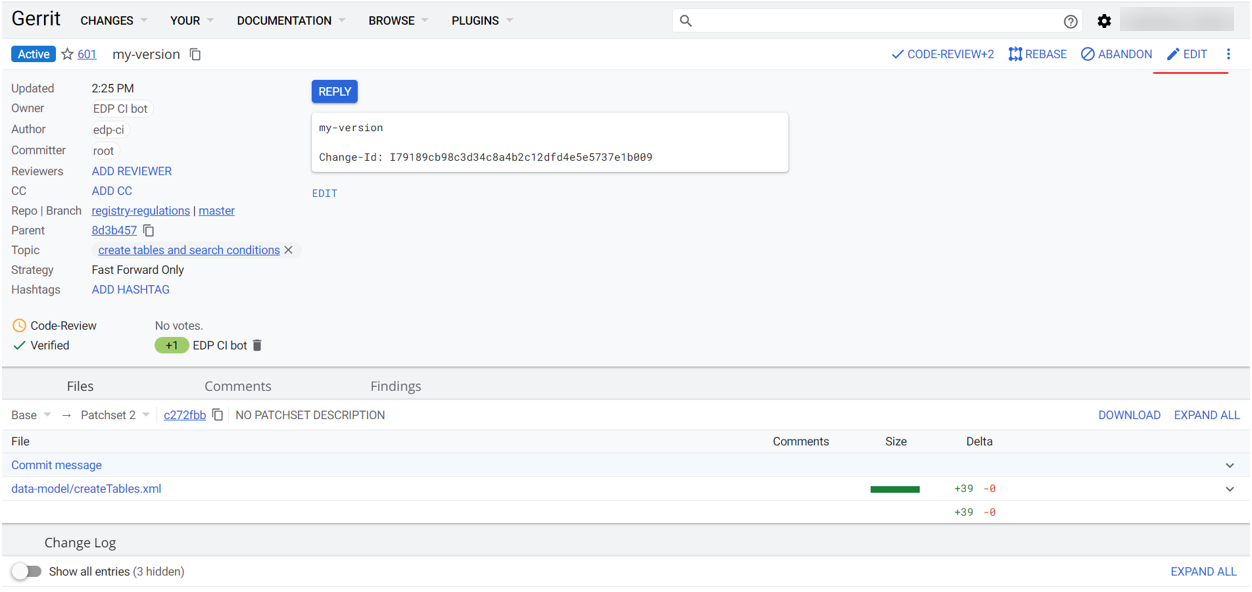Click EXPAND ALL in file list header
The height and width of the screenshot is (592, 1252).
tap(1206, 415)
